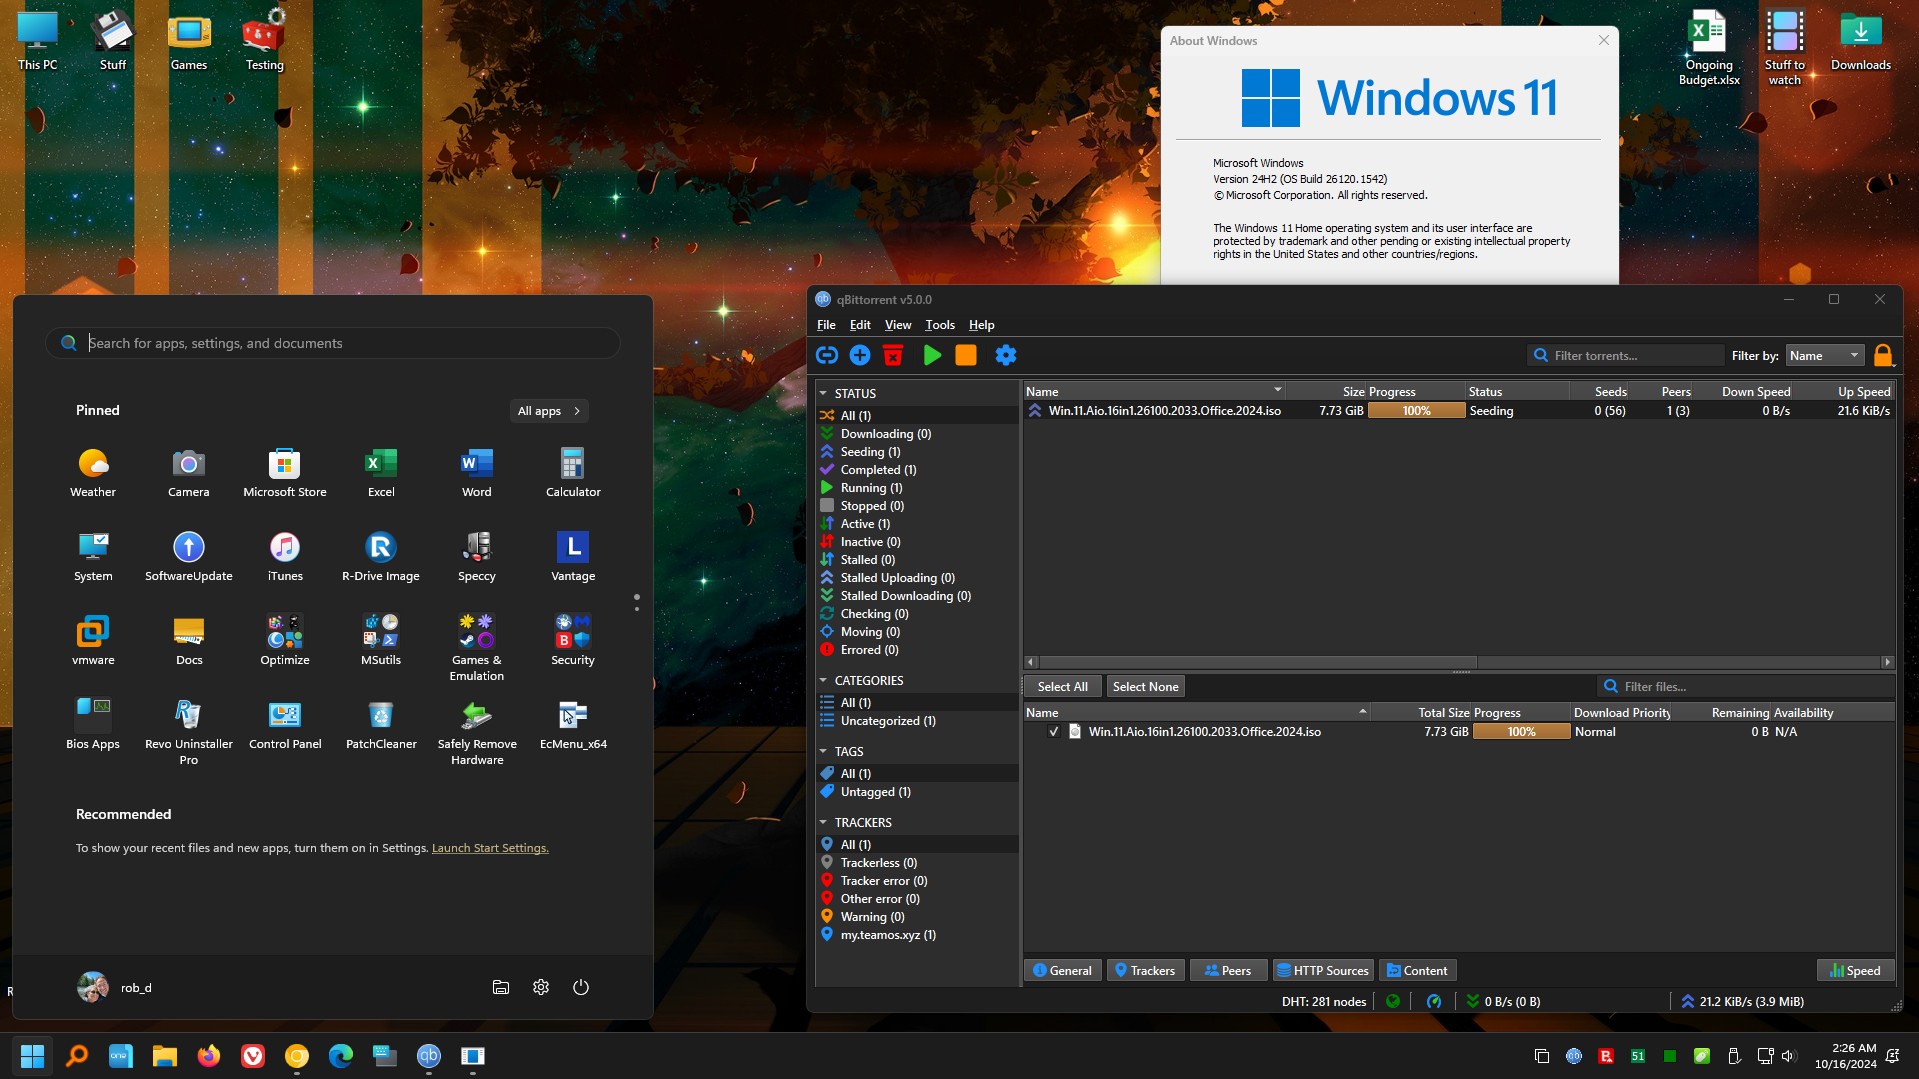1919x1079 pixels.
Task: Switch to the General tab
Action: pos(1062,970)
